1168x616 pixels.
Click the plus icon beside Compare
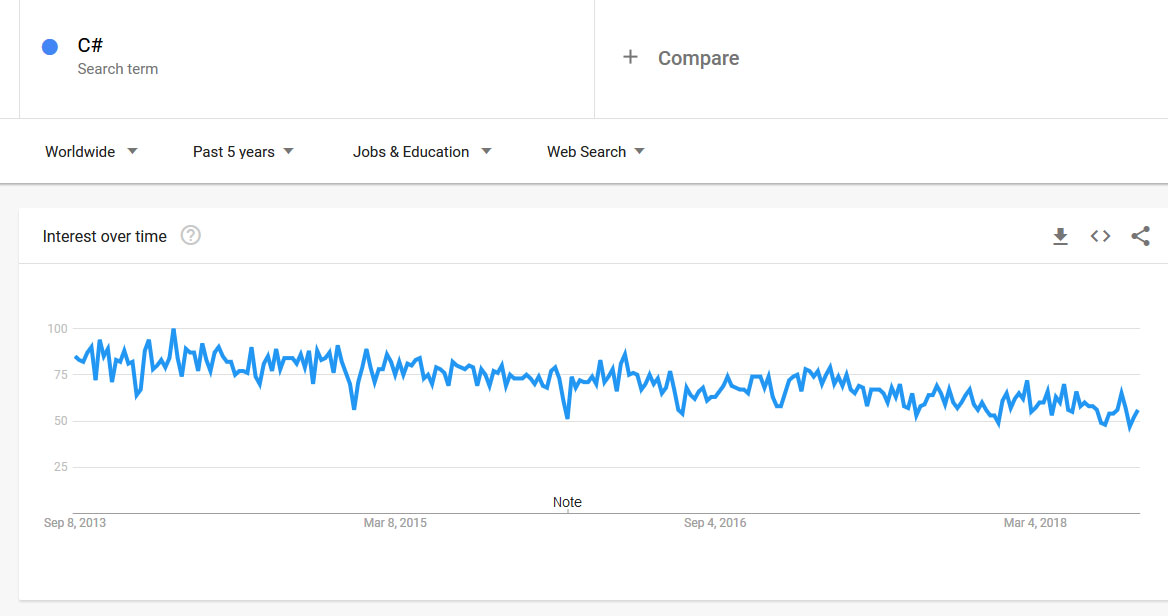(x=630, y=58)
